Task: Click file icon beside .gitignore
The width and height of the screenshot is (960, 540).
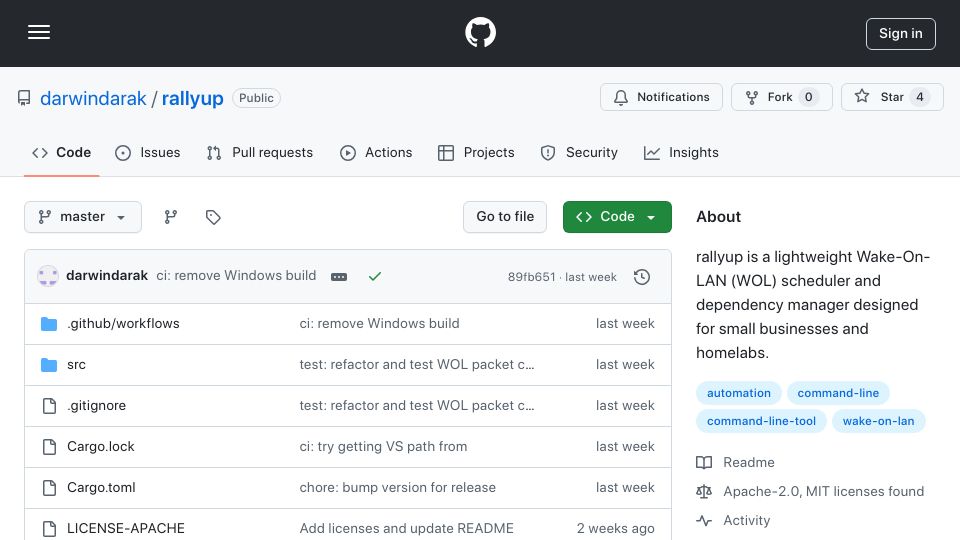Action: coord(49,406)
